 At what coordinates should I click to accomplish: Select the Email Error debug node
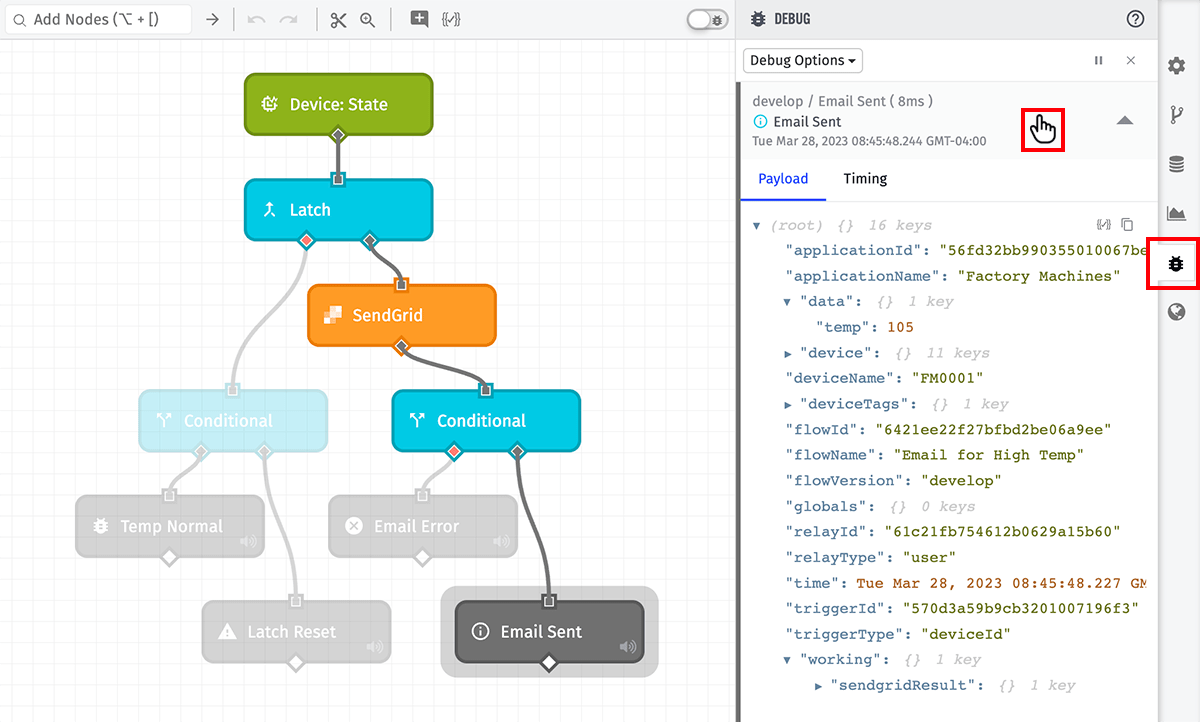pos(423,526)
